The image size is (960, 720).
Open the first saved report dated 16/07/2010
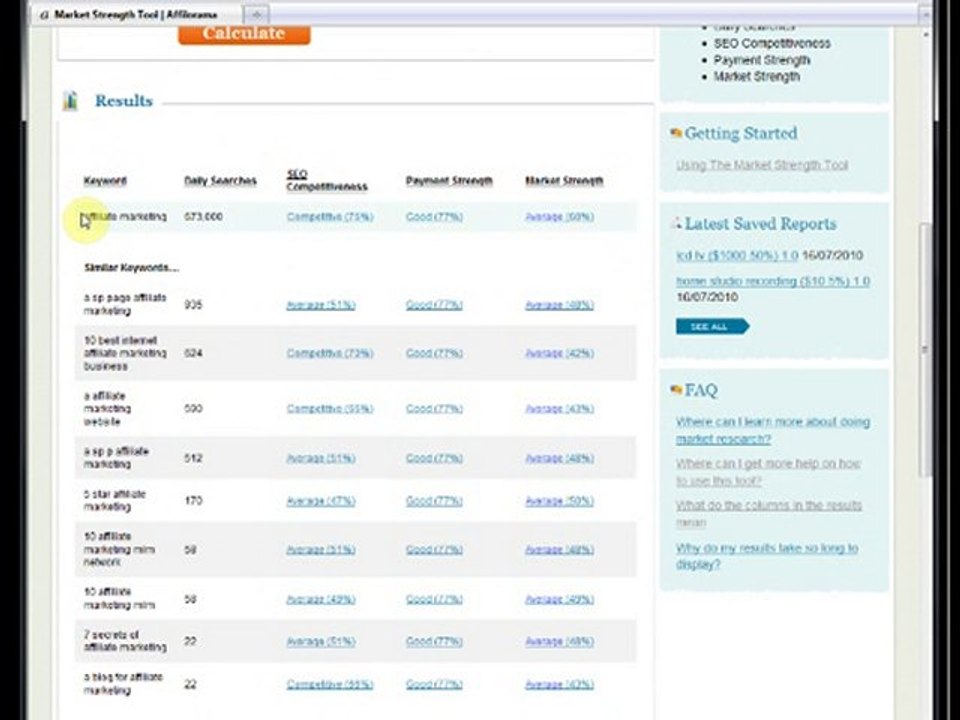click(x=737, y=255)
